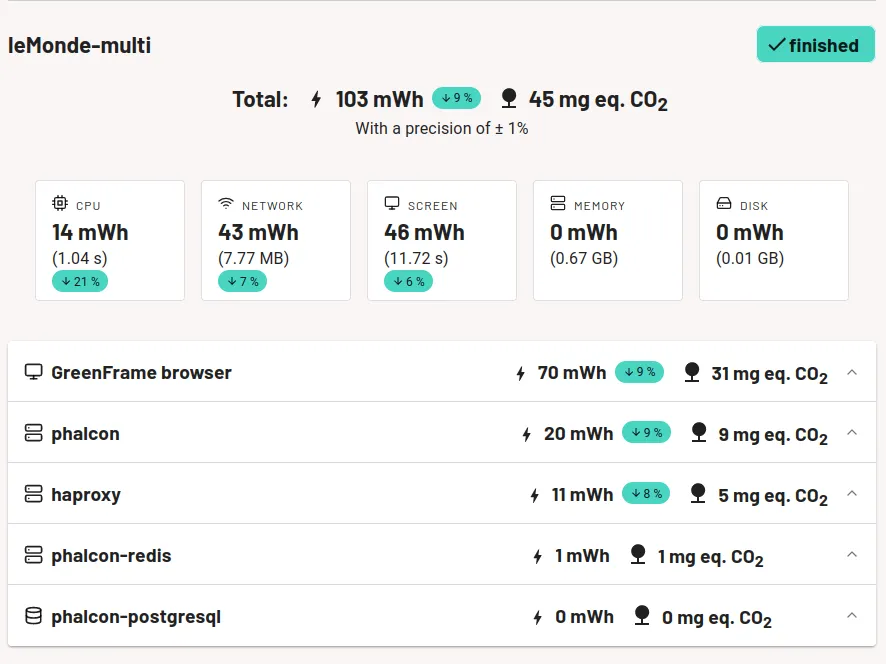Collapse the GreenFrame browser row
The height and width of the screenshot is (664, 886).
(x=852, y=372)
